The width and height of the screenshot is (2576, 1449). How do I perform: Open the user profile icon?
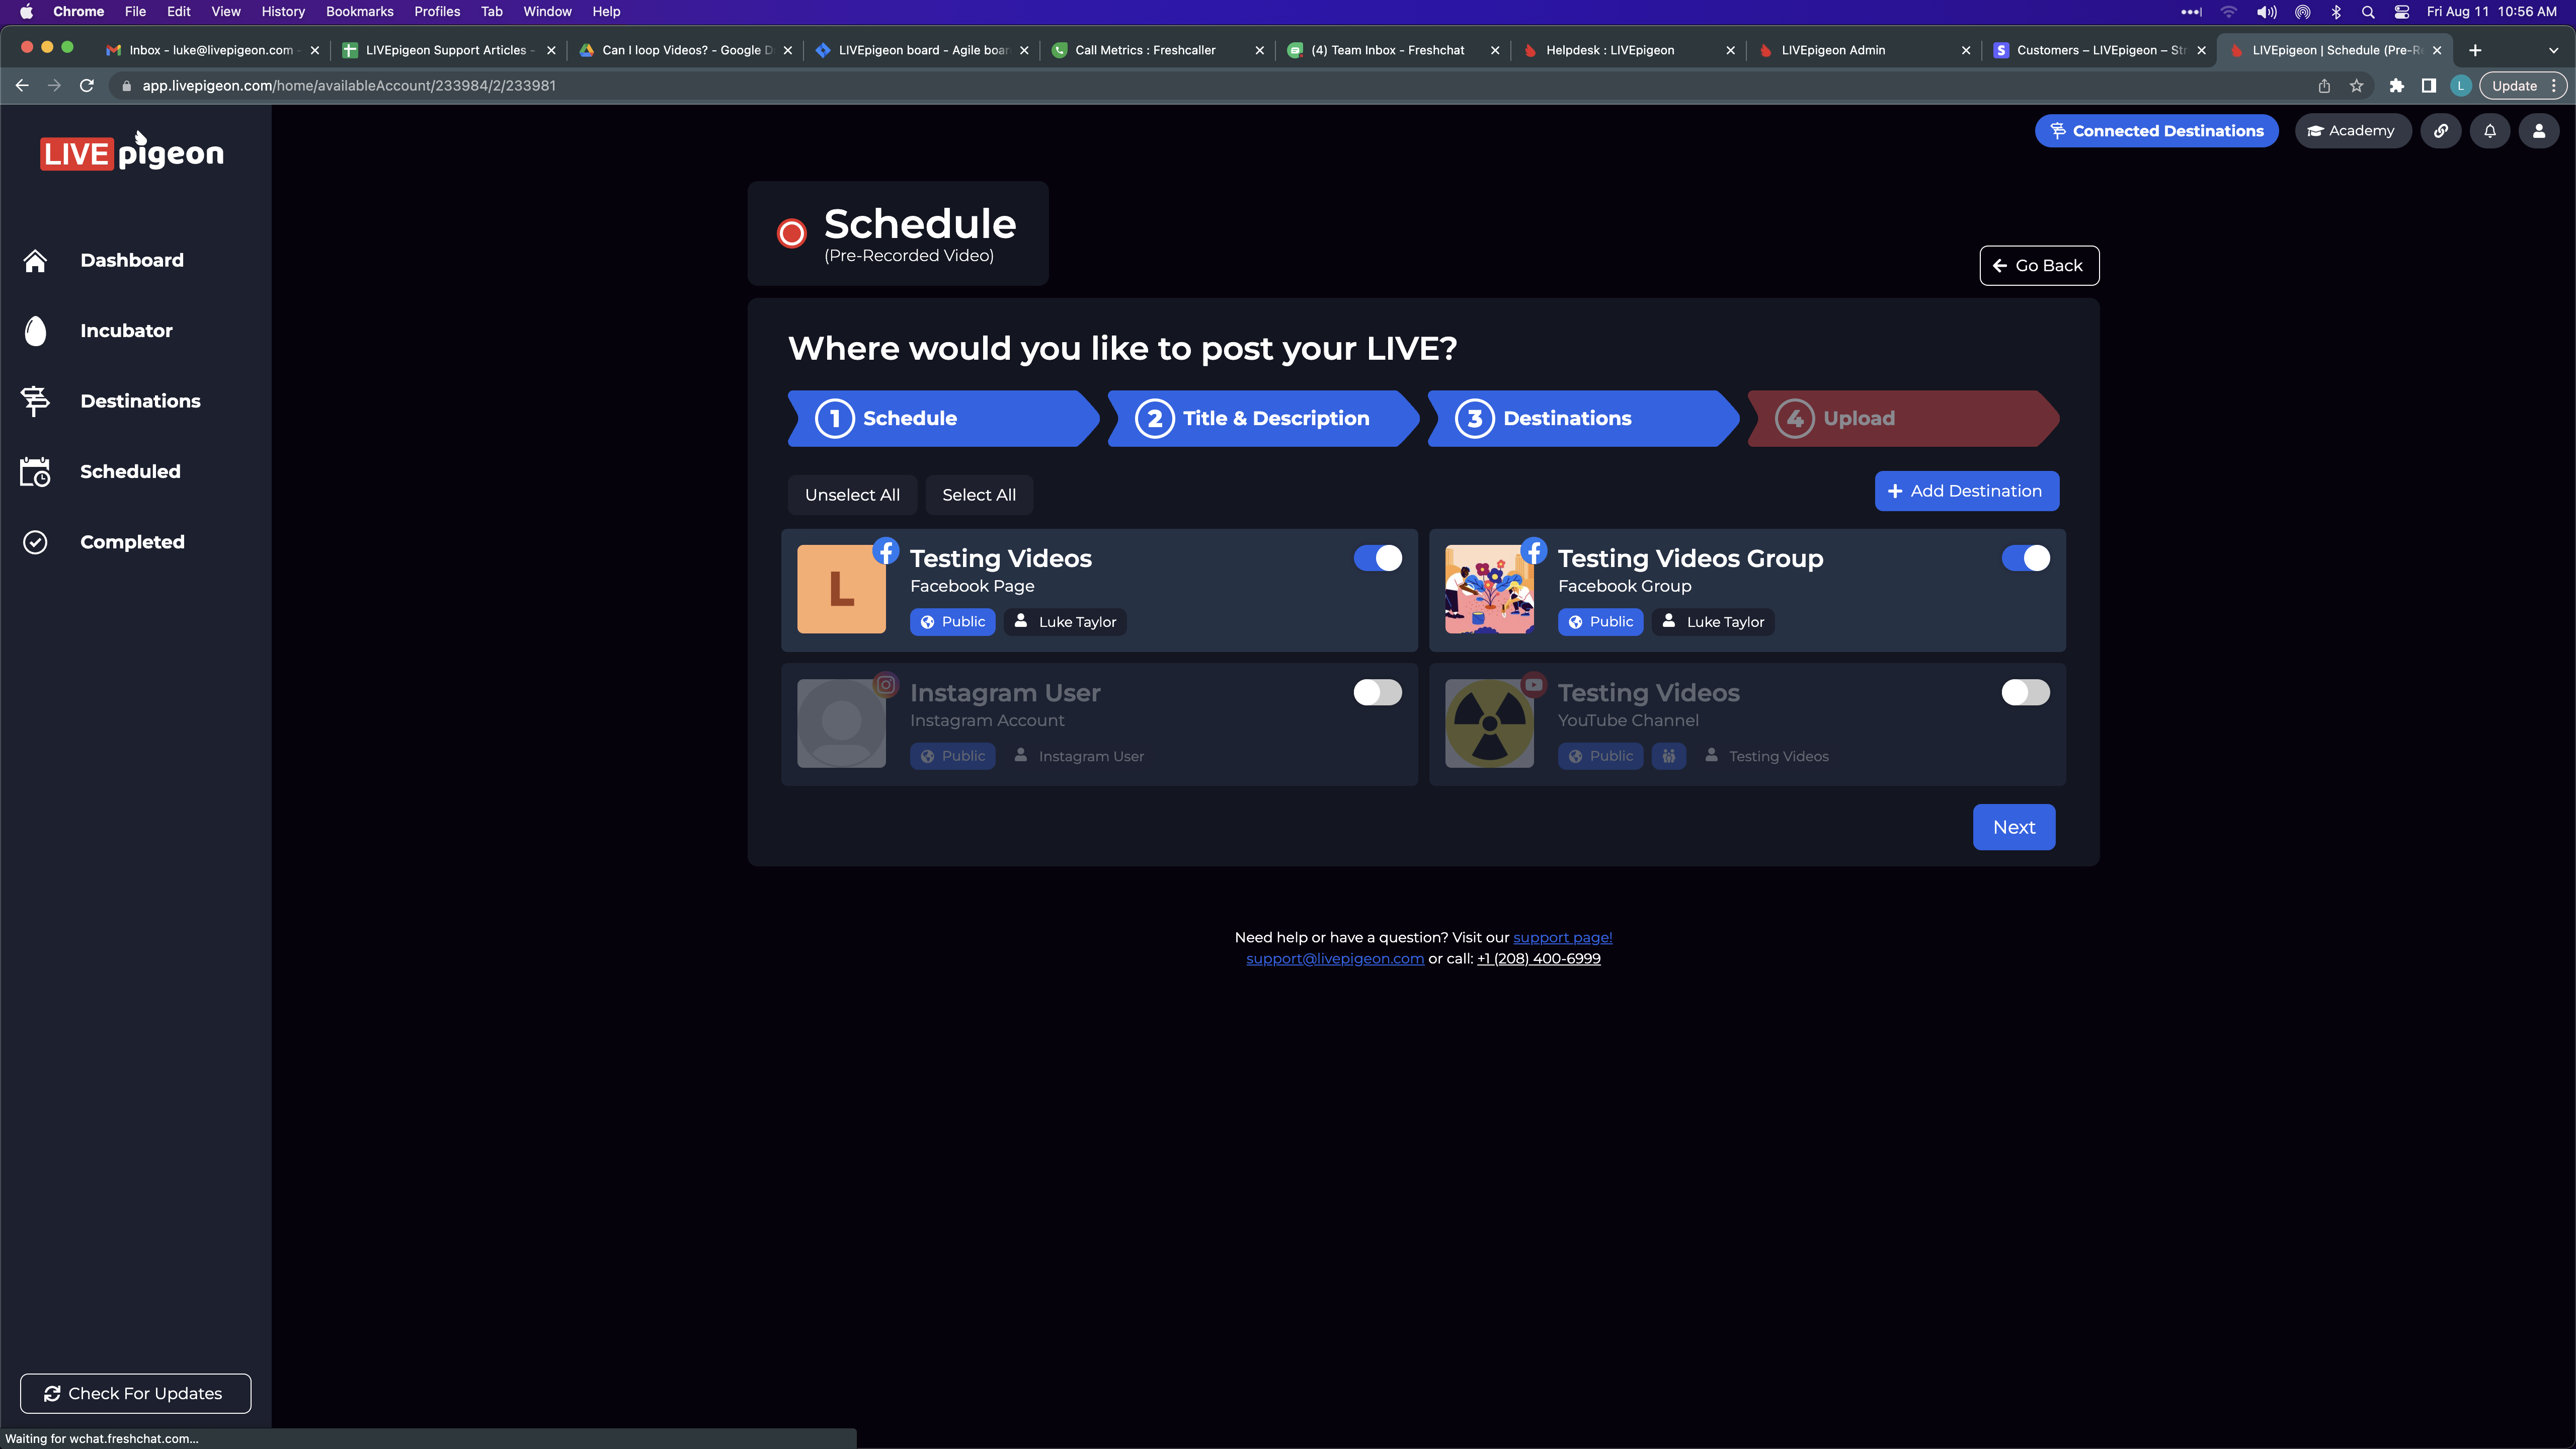pos(2538,131)
